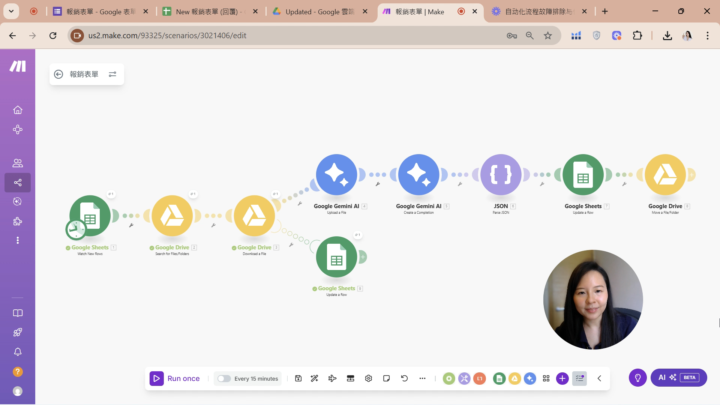
Task: Bookmark this page with the star icon
Action: (x=547, y=35)
